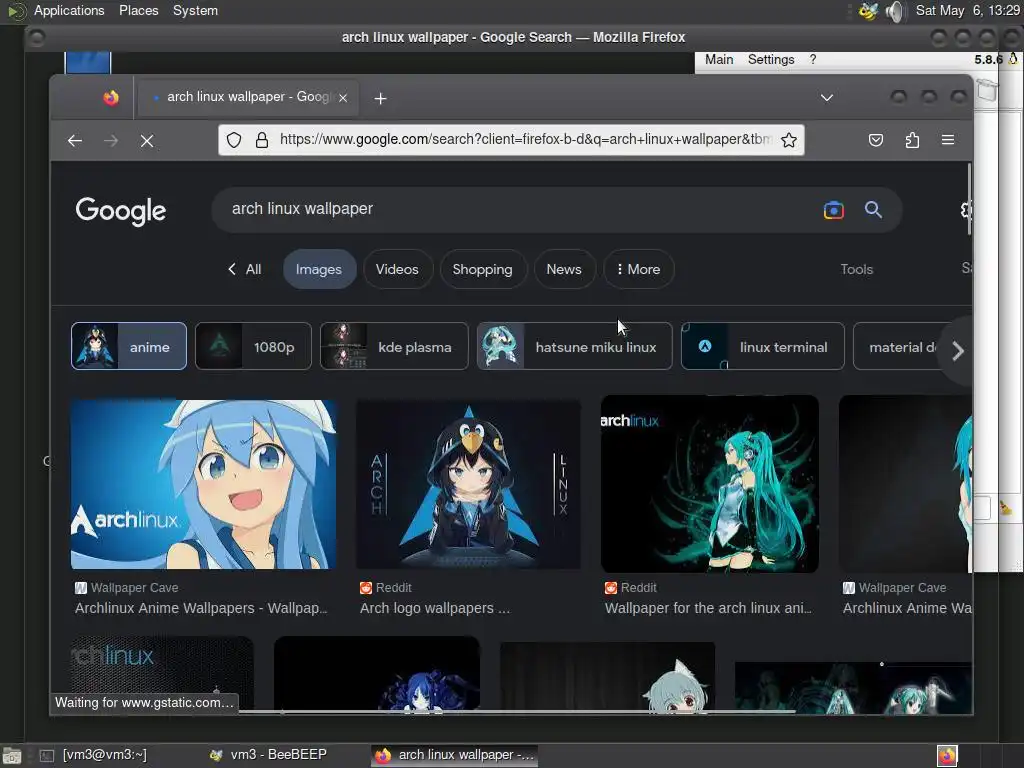Click the Firefox address bar URL

click(x=525, y=139)
